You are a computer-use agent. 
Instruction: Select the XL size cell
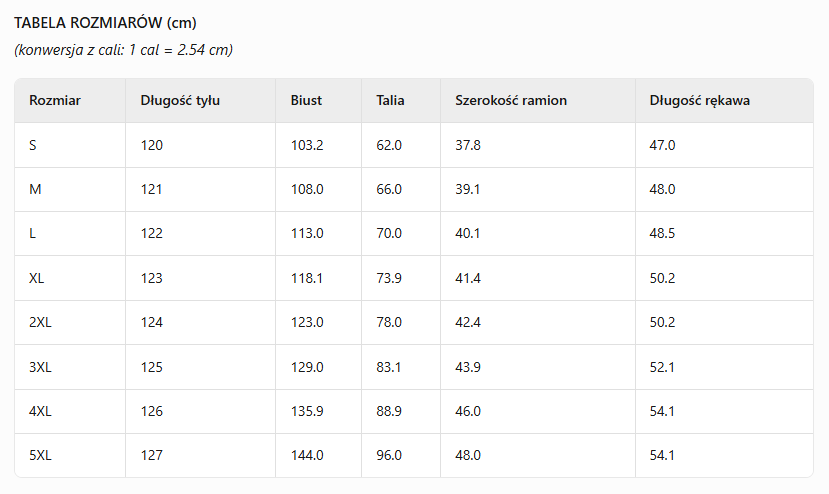tap(37, 278)
